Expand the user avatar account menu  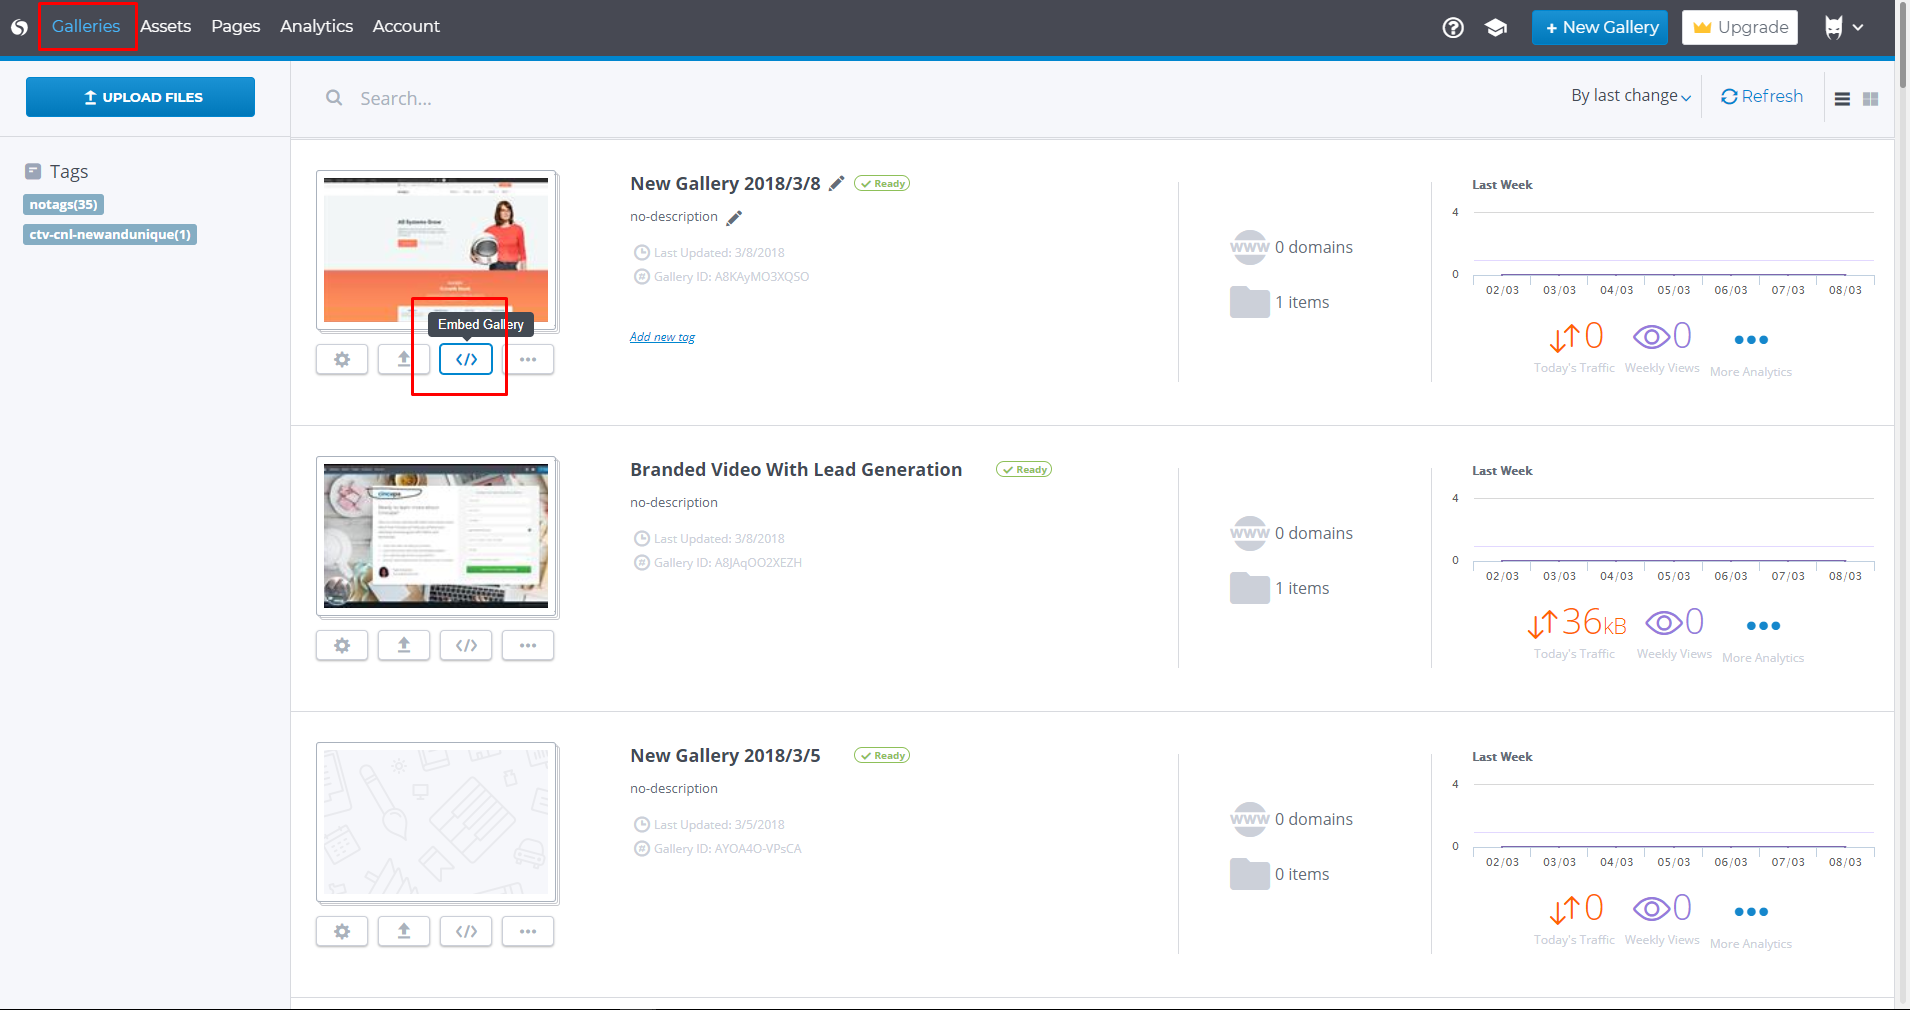(1844, 28)
